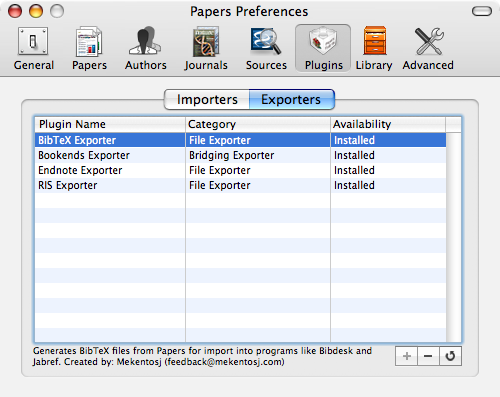Image resolution: width=500 pixels, height=397 pixels.
Task: Open the Papers preferences pane
Action: (89, 48)
